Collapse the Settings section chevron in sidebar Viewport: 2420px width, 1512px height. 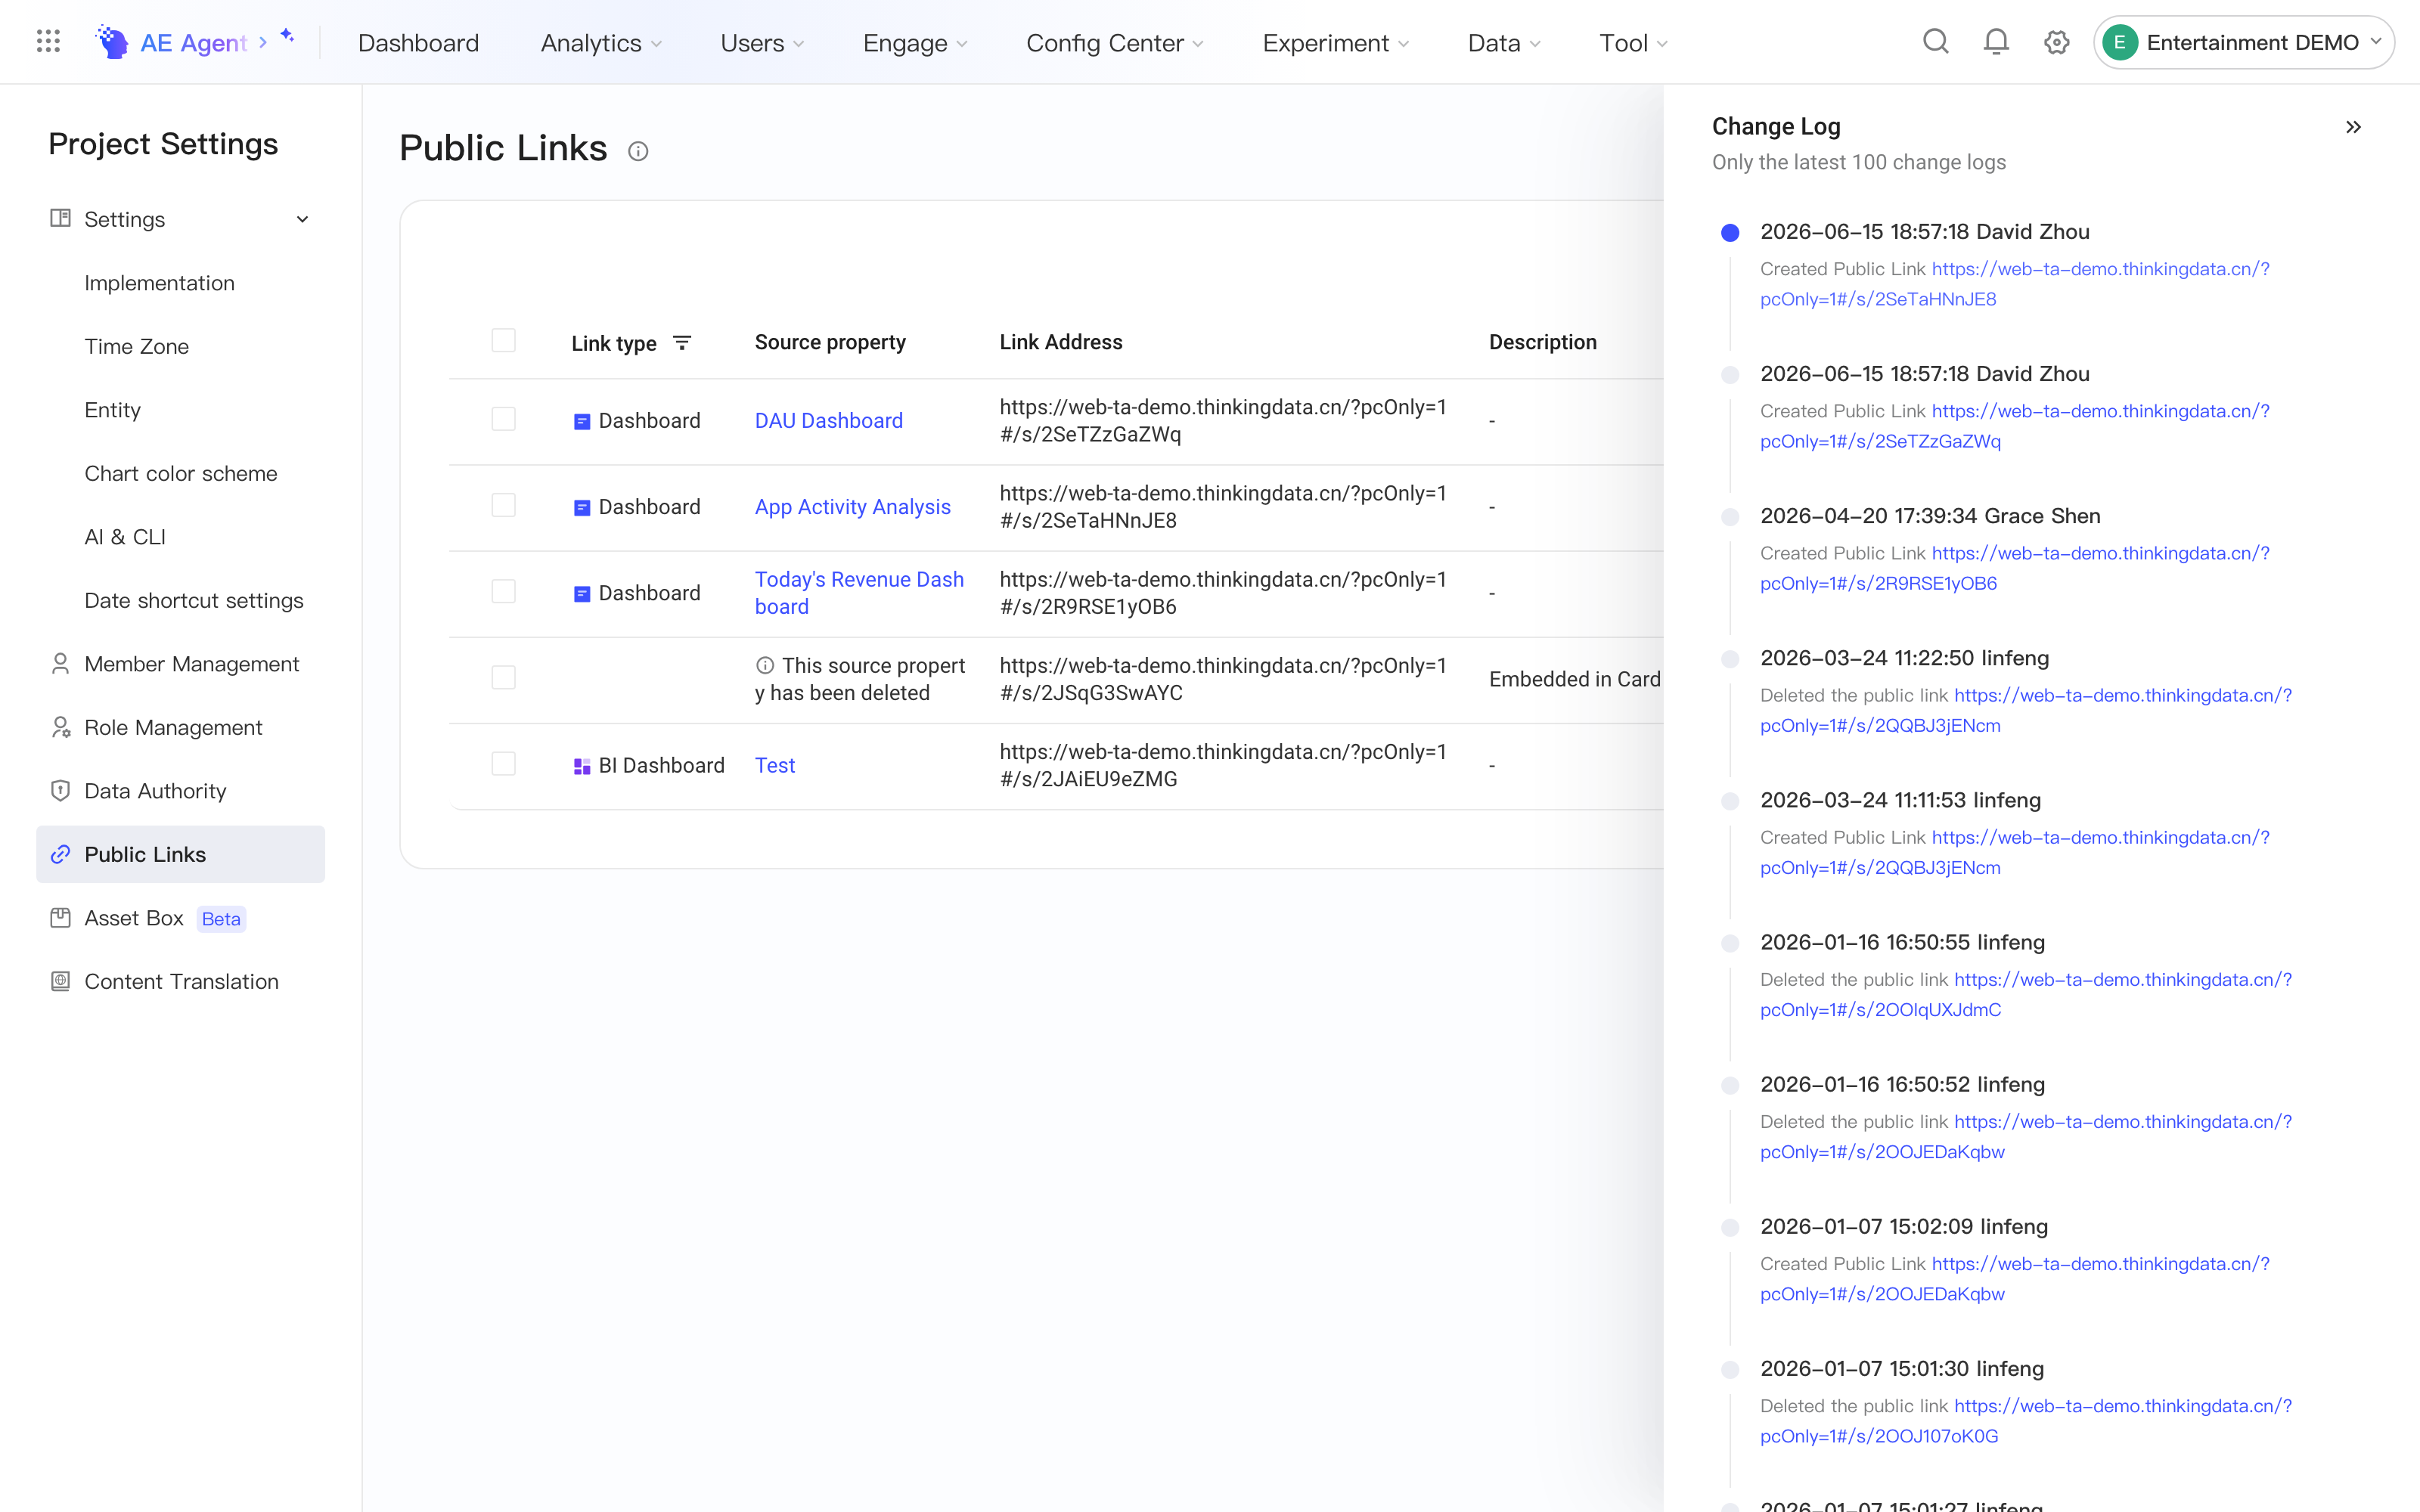(x=302, y=219)
